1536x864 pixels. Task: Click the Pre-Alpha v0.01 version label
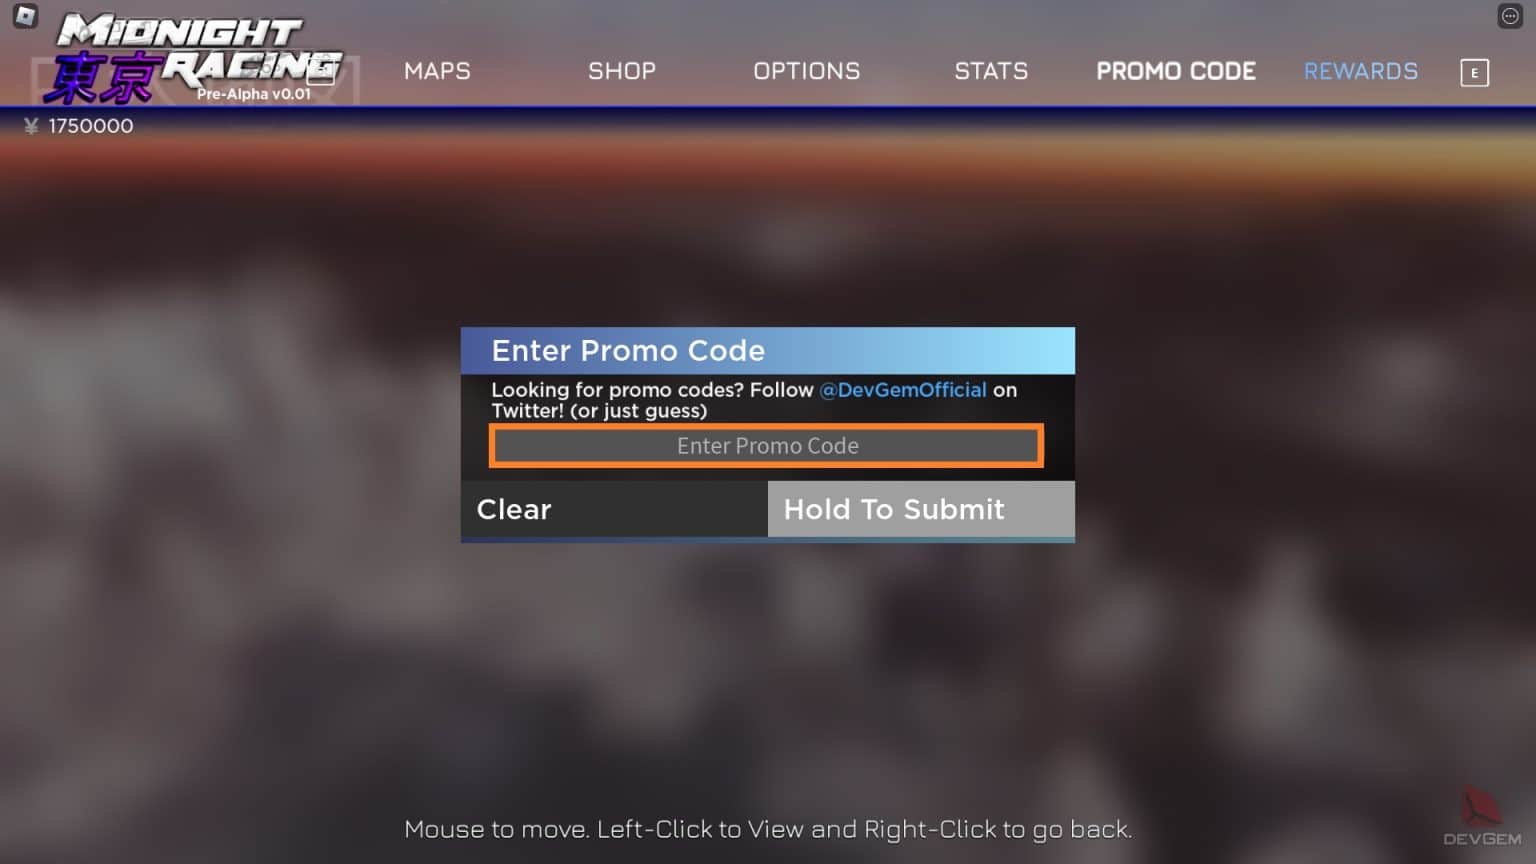(x=254, y=94)
